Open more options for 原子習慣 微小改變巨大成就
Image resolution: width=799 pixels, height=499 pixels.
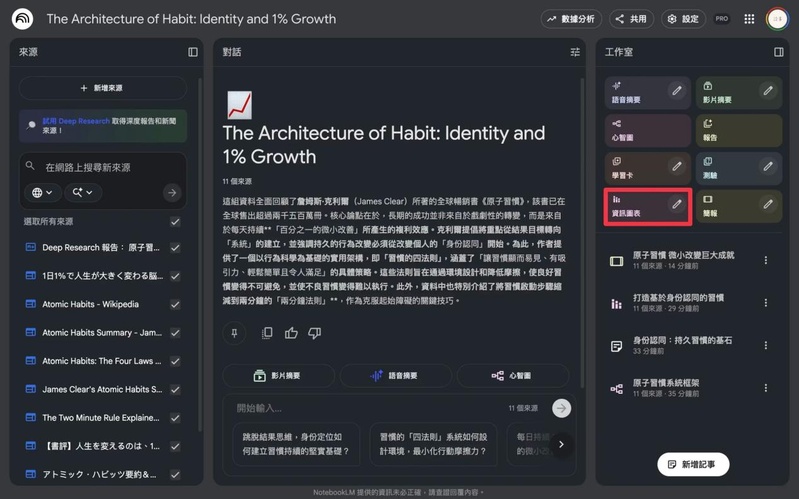(765, 260)
